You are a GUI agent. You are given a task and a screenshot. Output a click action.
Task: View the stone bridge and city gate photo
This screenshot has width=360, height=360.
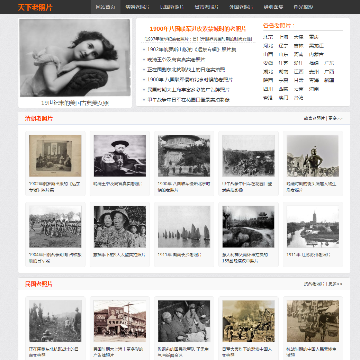point(248,227)
